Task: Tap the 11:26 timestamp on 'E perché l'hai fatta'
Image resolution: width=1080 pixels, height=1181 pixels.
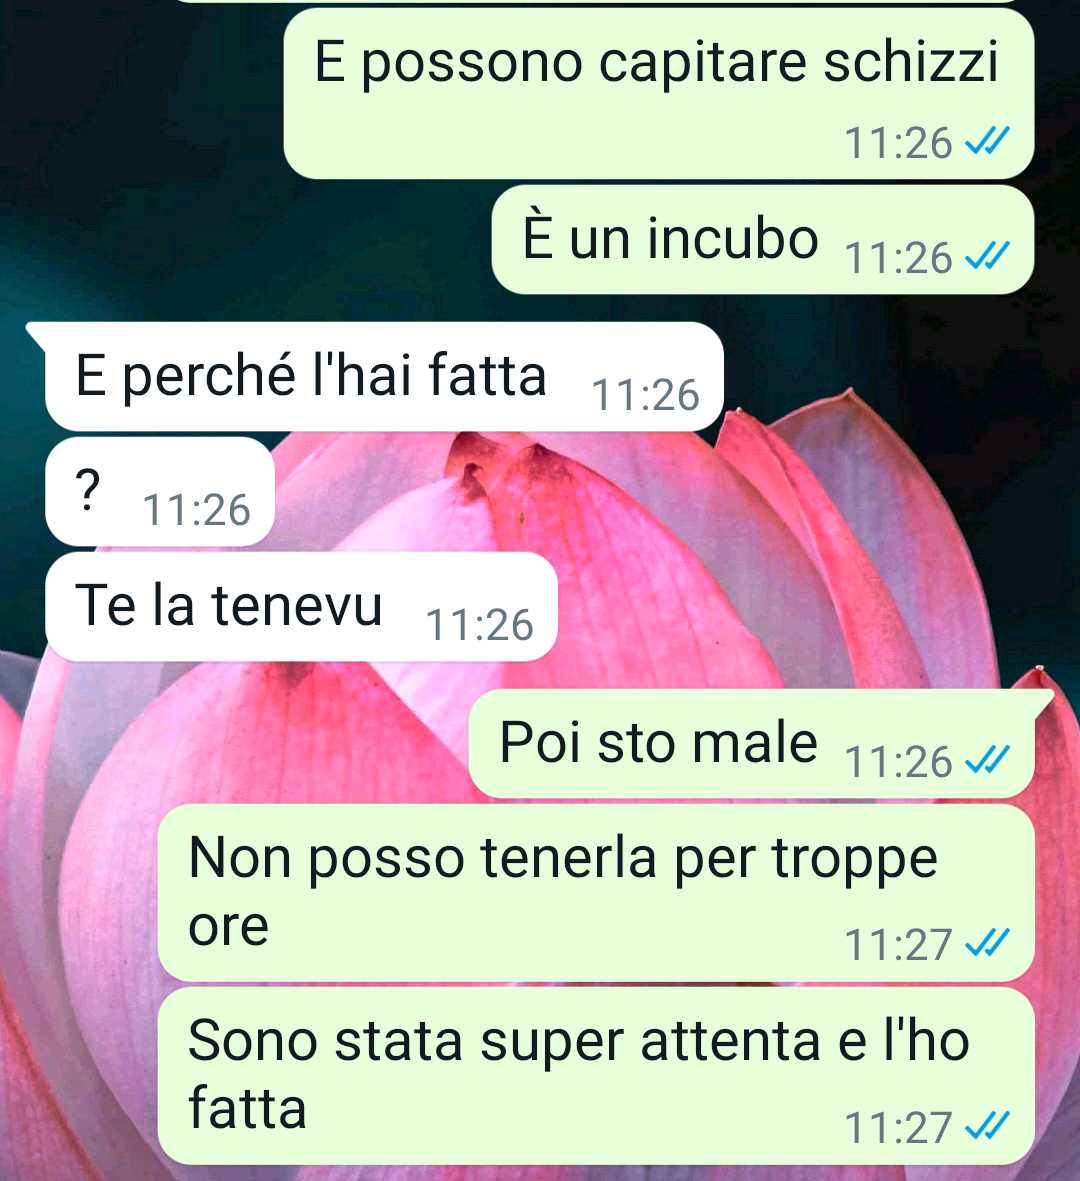Action: 645,395
